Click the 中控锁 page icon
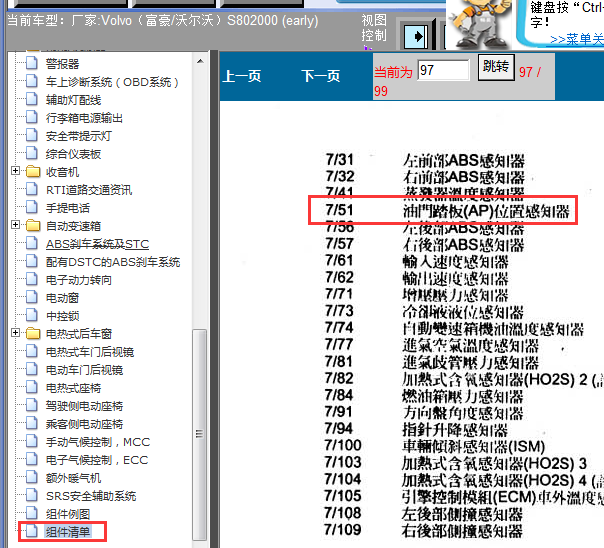 tap(32, 315)
